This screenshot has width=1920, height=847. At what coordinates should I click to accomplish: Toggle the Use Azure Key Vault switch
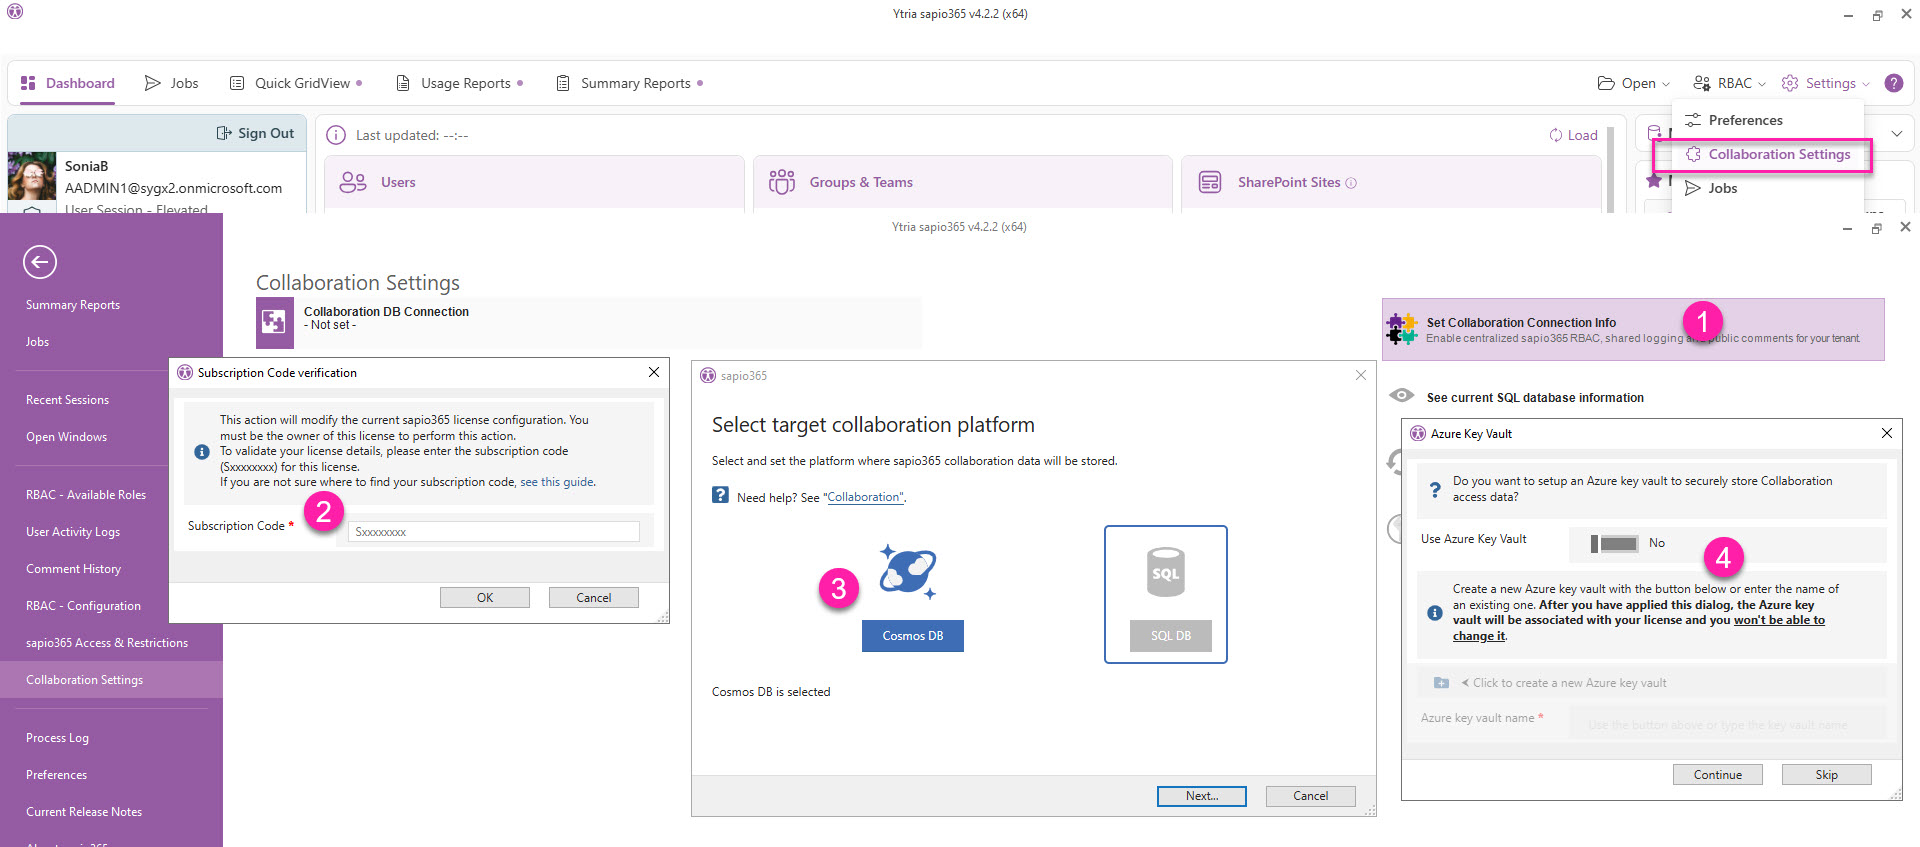pyautogui.click(x=1615, y=543)
